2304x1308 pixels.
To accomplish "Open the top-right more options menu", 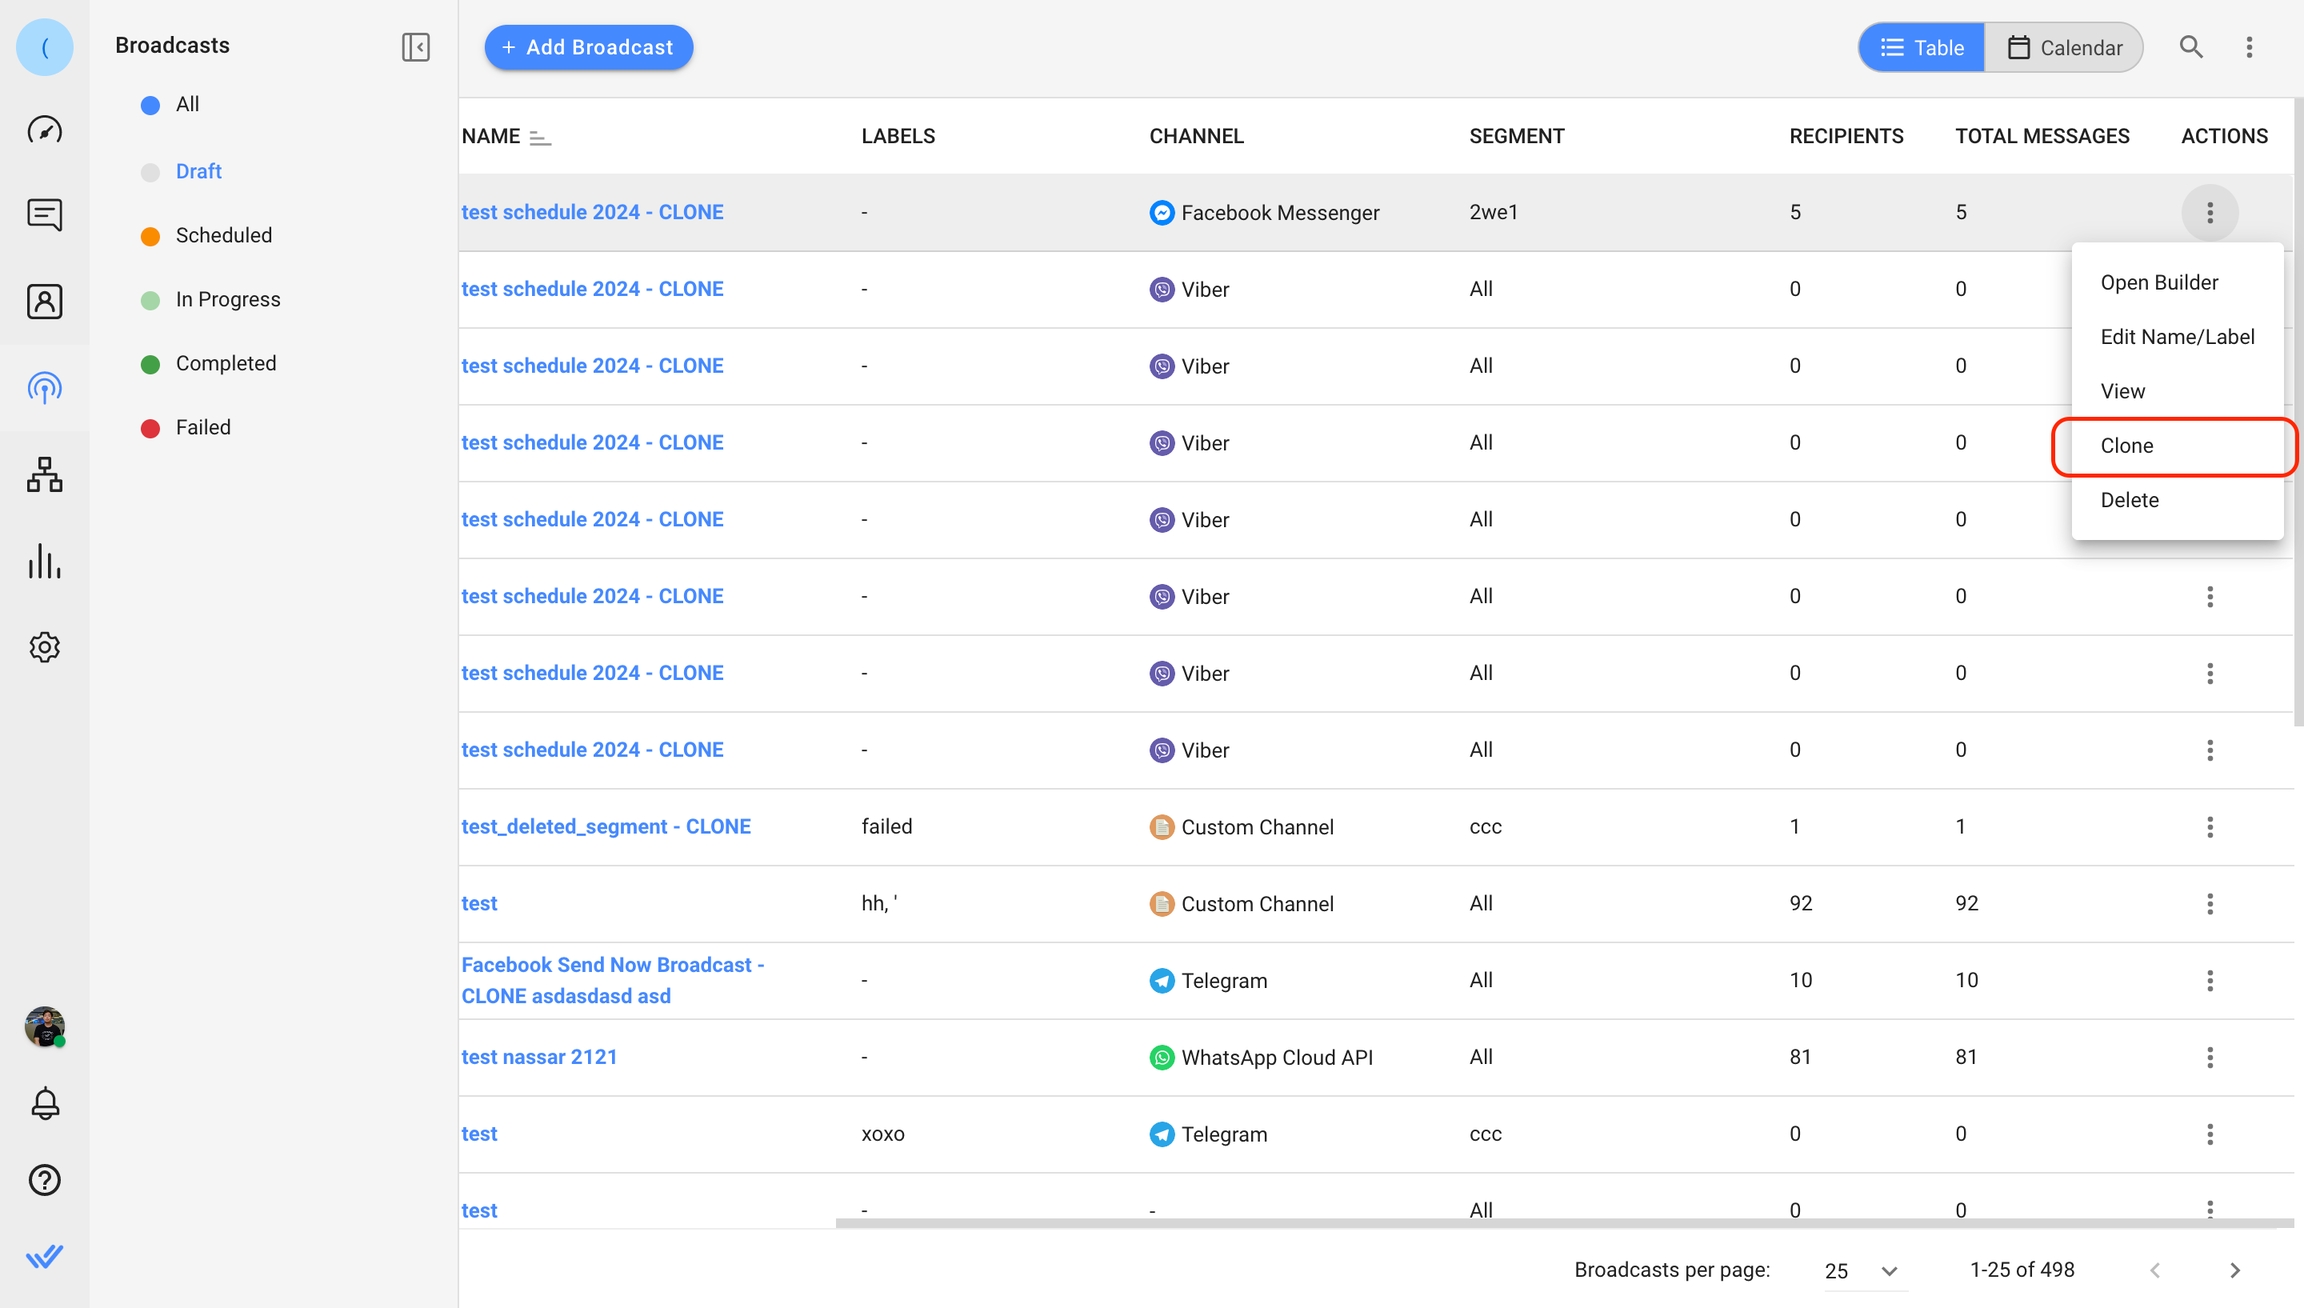I will click(2249, 47).
